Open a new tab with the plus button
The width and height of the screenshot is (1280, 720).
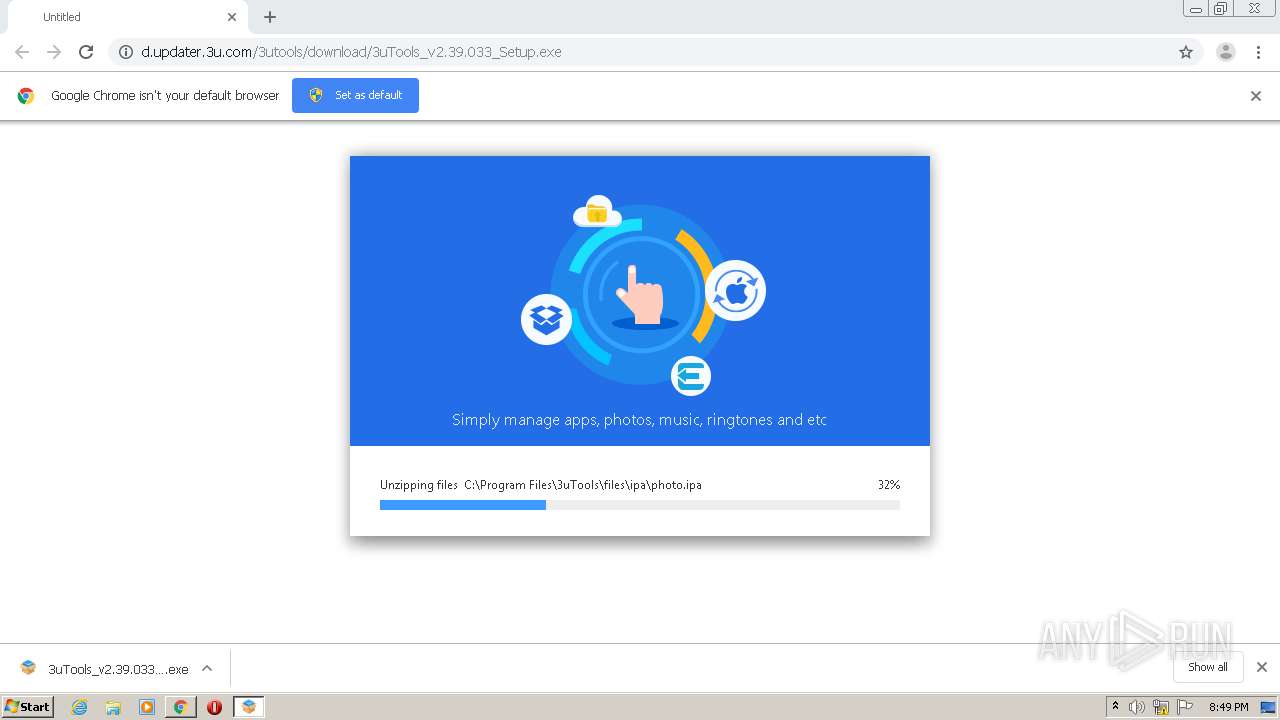[x=270, y=17]
